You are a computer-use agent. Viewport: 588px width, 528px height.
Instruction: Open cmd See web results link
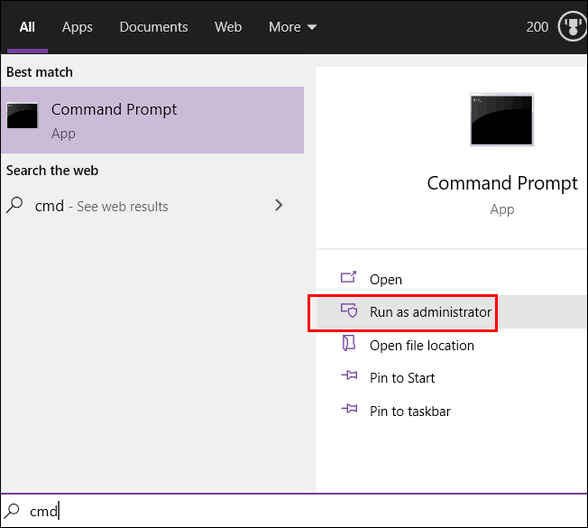point(101,206)
